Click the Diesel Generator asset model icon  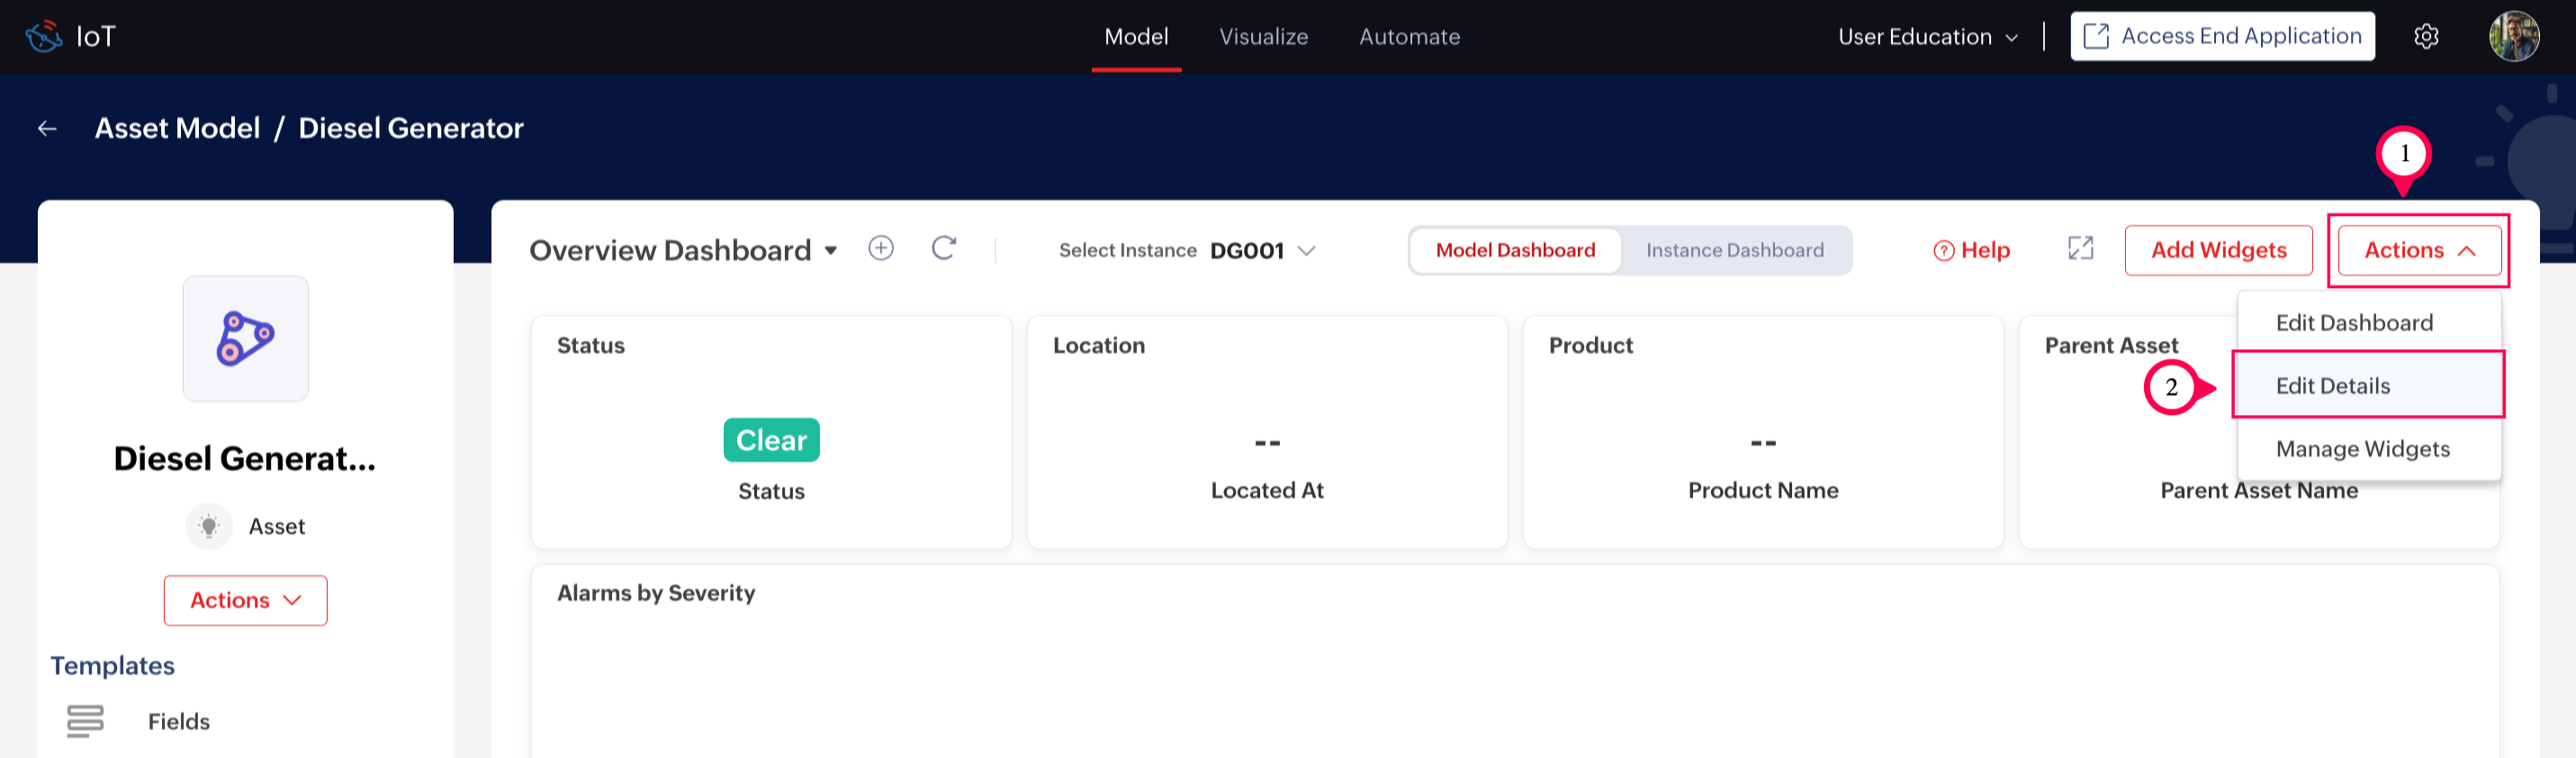(x=245, y=339)
